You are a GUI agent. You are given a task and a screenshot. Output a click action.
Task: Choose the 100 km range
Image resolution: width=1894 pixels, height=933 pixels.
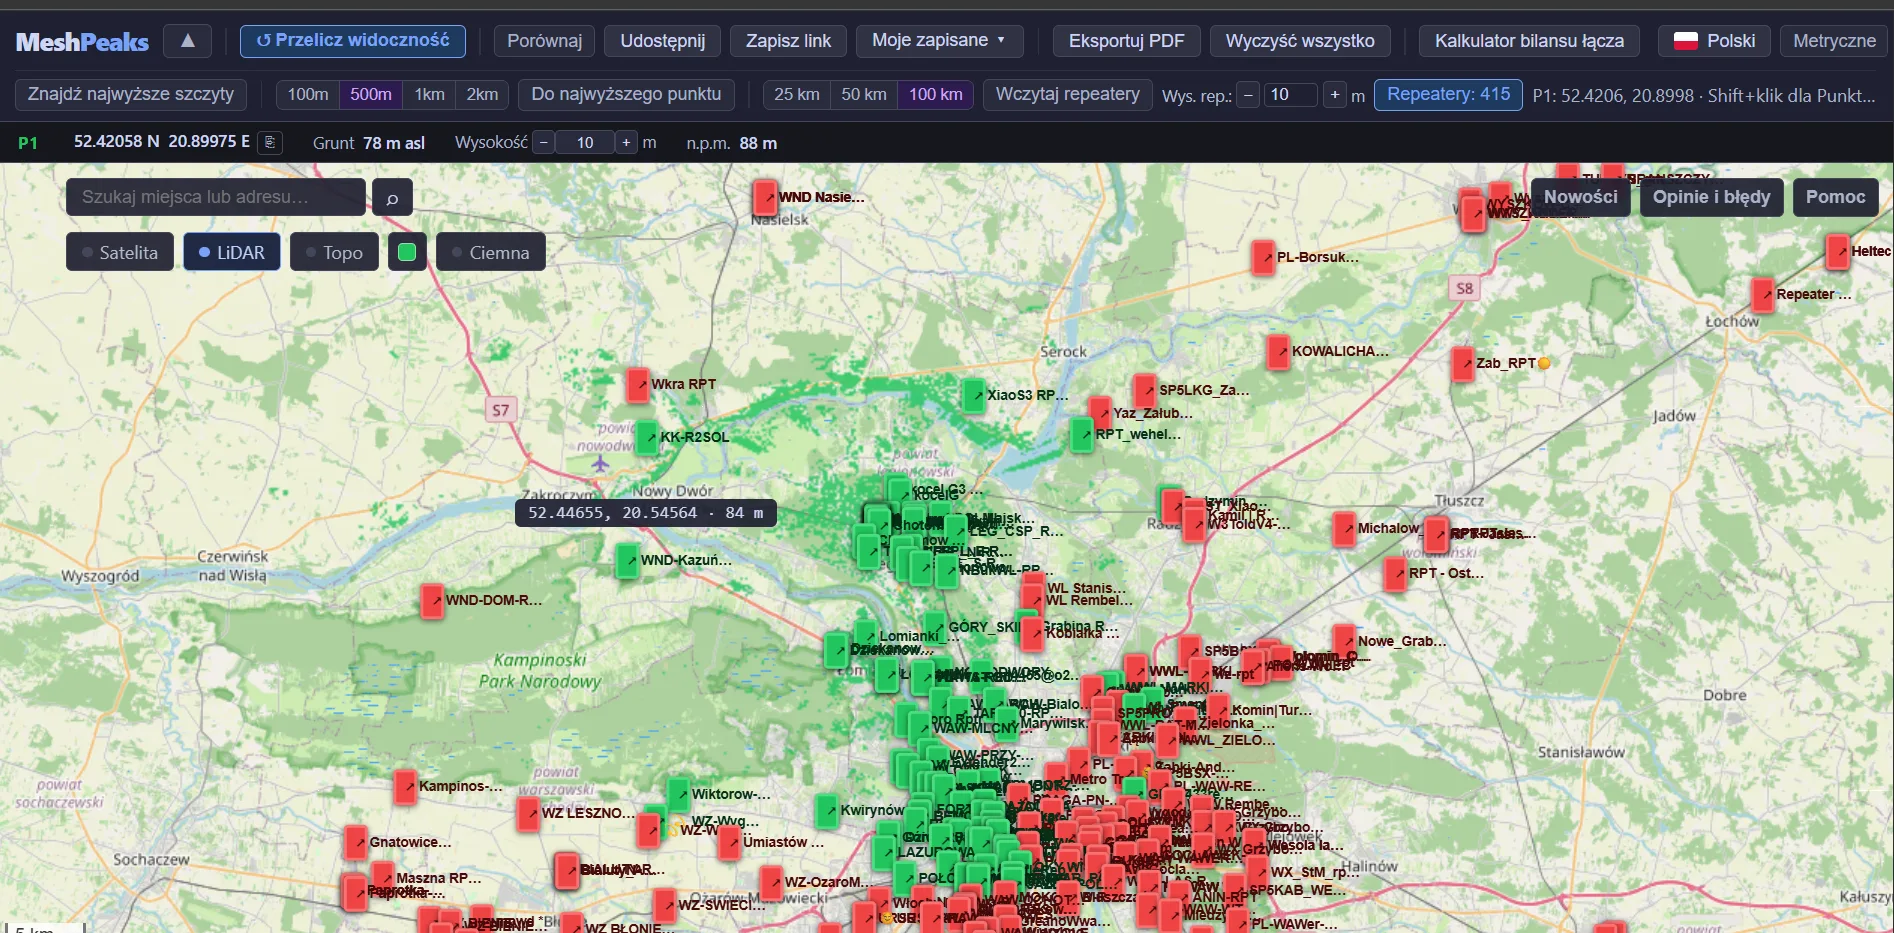pyautogui.click(x=936, y=94)
